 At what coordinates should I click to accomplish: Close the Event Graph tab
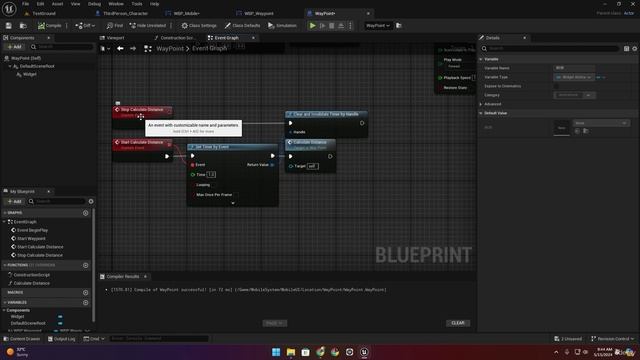[253, 38]
